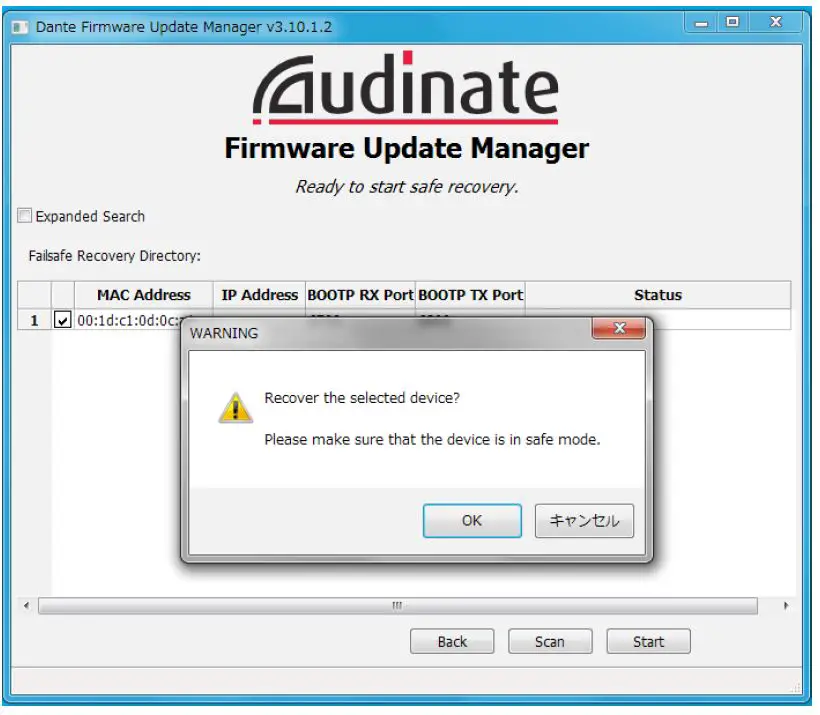Screen dimensions: 820x715
Task: Uncheck the device row 1 checkbox
Action: click(62, 320)
